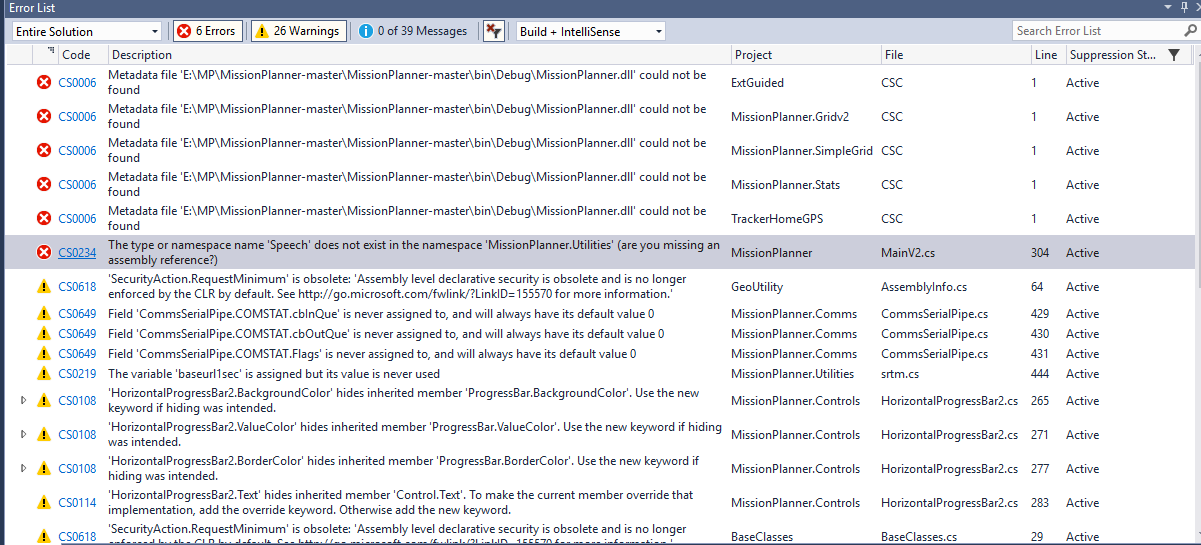Open the CS0234 error code link
The height and width of the screenshot is (545, 1201).
tap(77, 253)
